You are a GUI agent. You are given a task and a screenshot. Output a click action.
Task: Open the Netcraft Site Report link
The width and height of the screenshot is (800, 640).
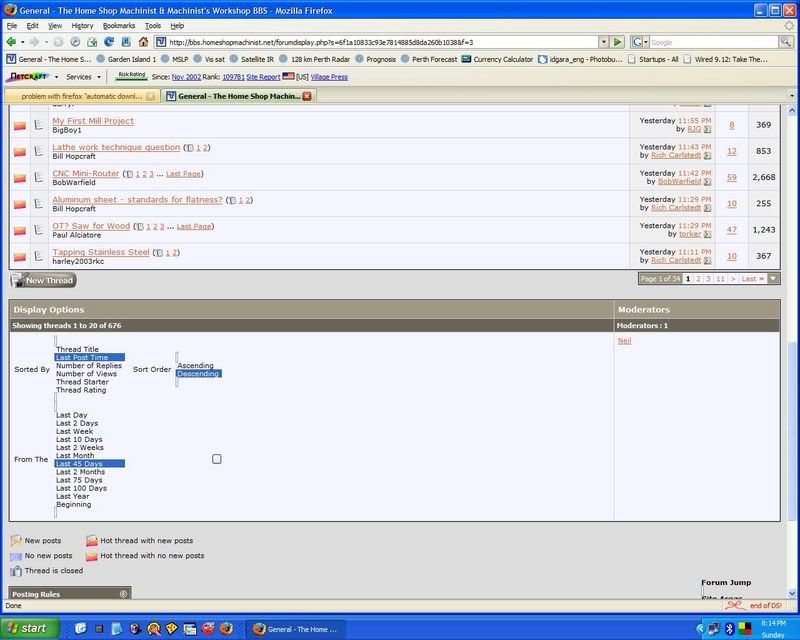click(x=263, y=77)
